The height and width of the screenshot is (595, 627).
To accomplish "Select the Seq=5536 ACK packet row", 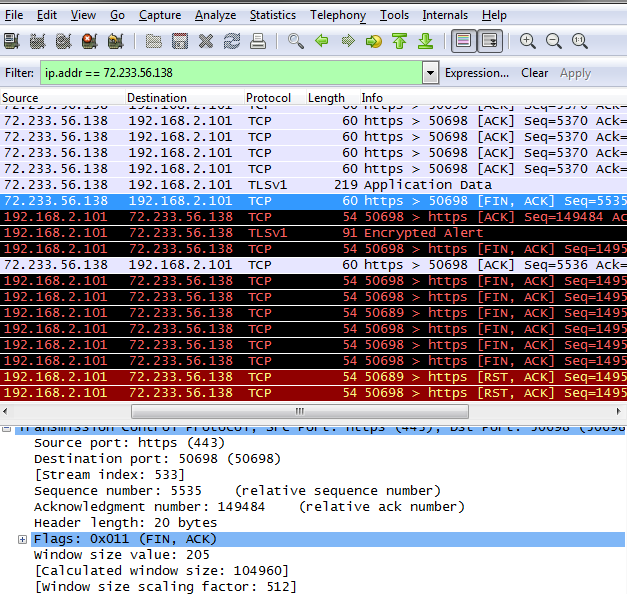I will (314, 265).
